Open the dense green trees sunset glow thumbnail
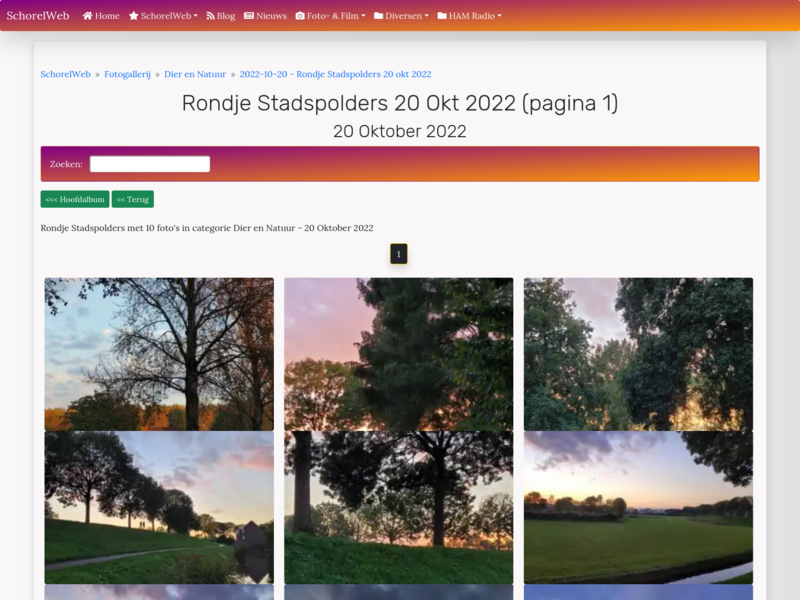 coord(638,354)
